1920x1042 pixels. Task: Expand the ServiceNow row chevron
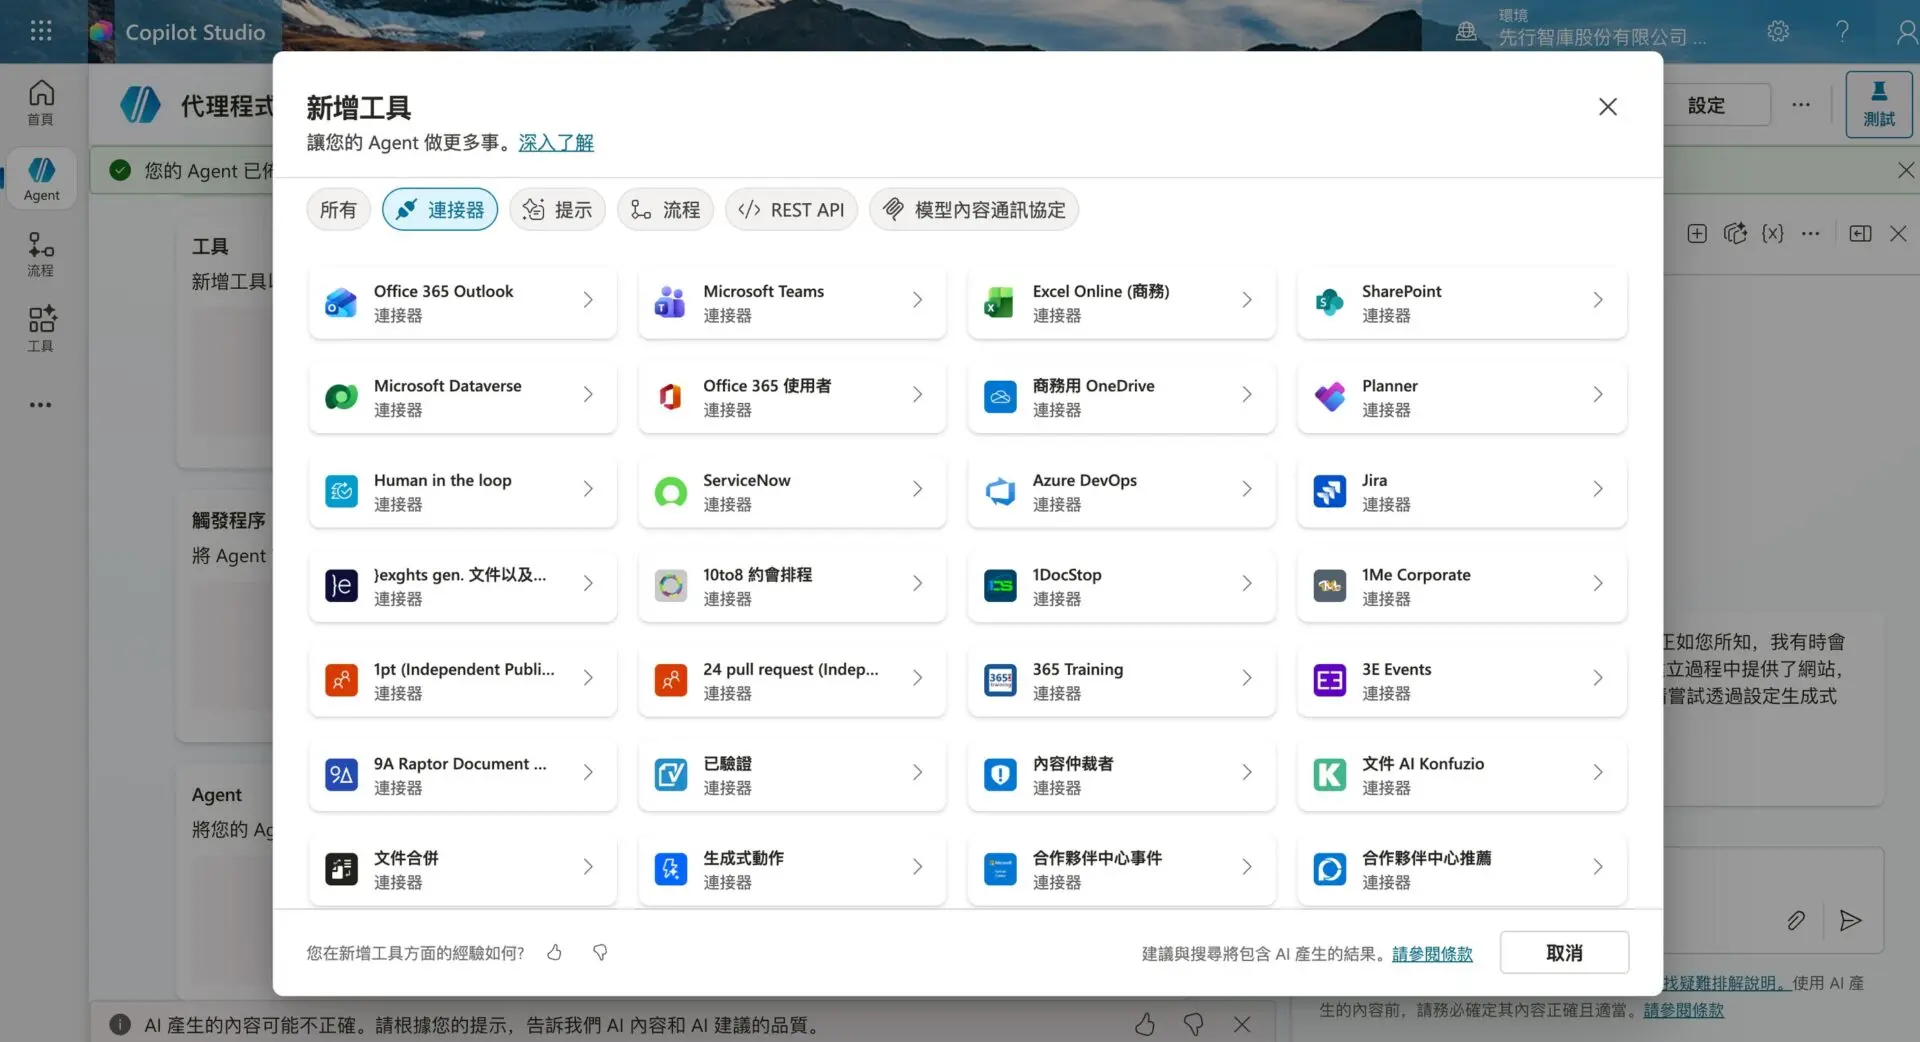point(917,489)
